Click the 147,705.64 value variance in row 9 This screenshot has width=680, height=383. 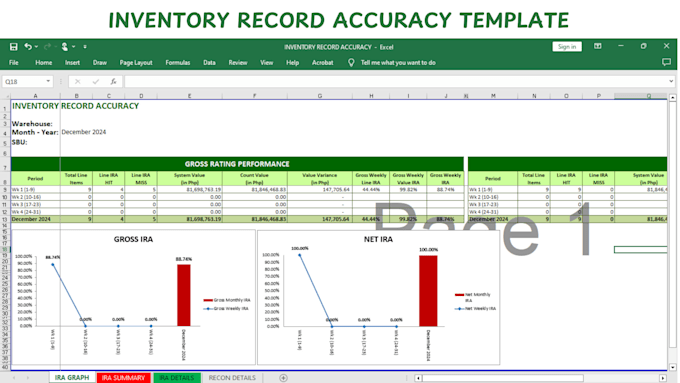point(320,190)
